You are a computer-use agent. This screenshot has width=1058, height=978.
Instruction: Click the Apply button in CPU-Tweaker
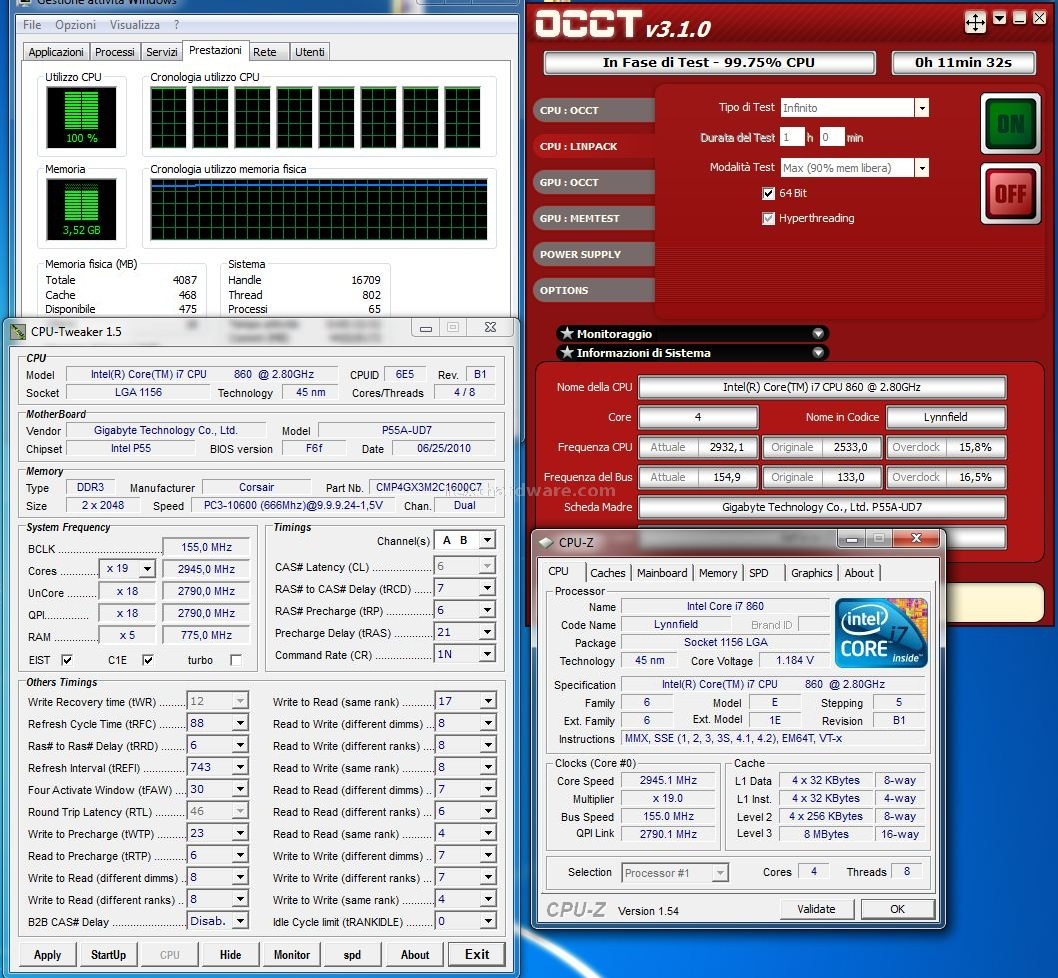click(47, 954)
